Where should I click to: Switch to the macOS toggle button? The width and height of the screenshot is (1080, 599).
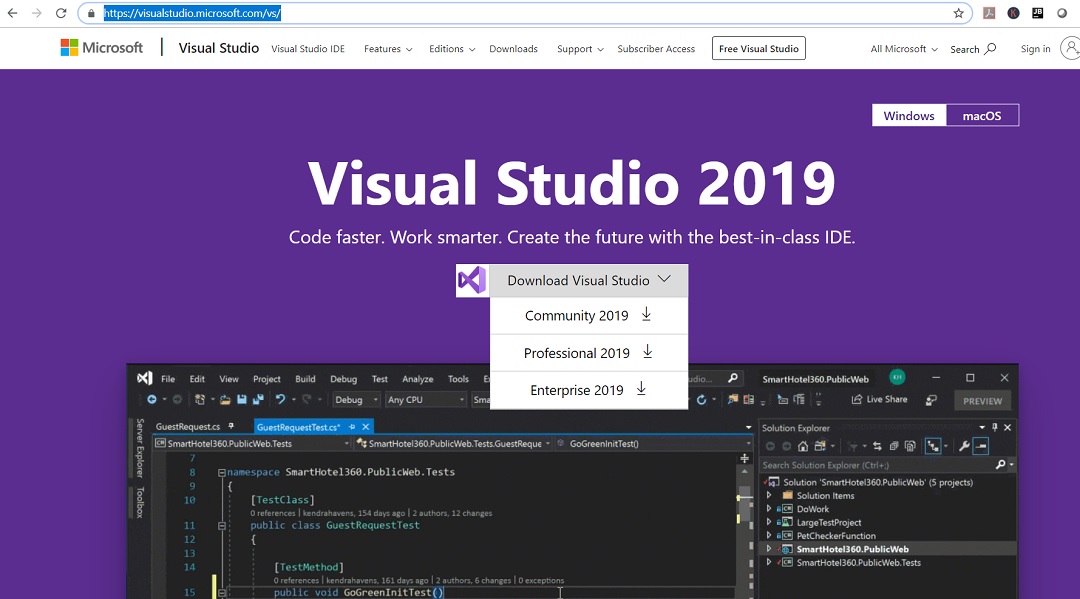(x=982, y=115)
